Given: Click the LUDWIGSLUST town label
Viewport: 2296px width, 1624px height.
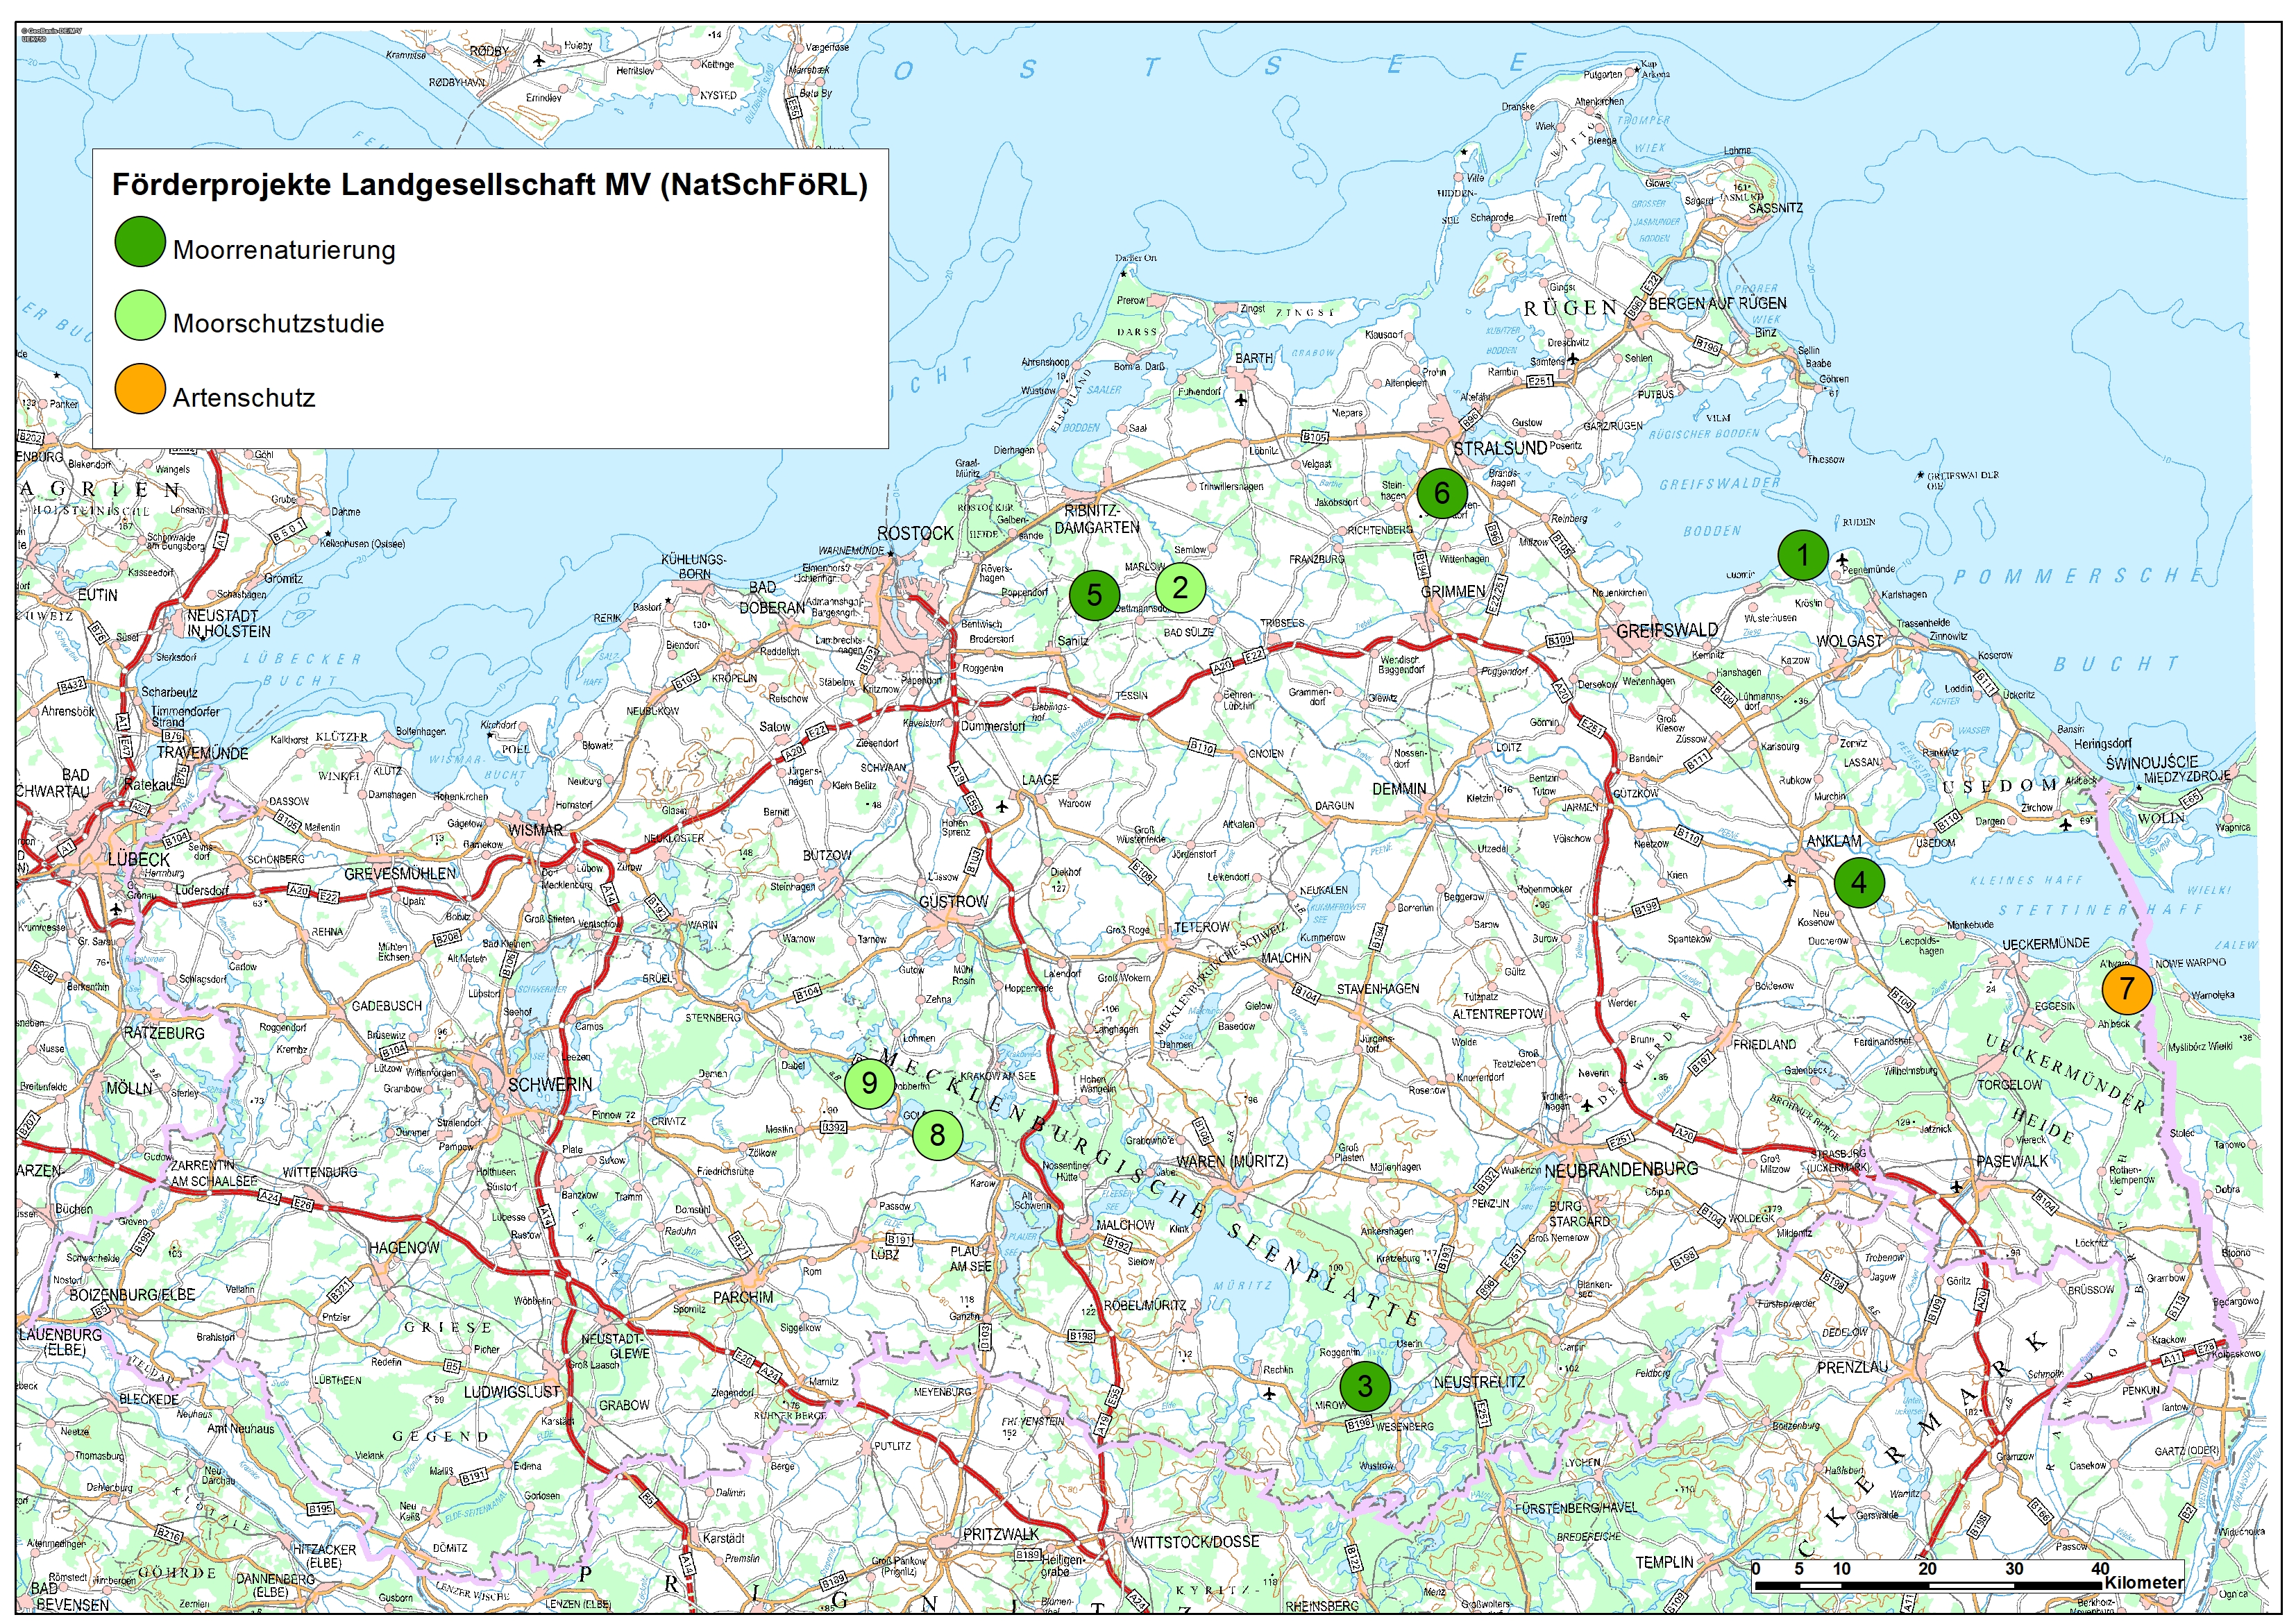Looking at the screenshot, I should [512, 1392].
